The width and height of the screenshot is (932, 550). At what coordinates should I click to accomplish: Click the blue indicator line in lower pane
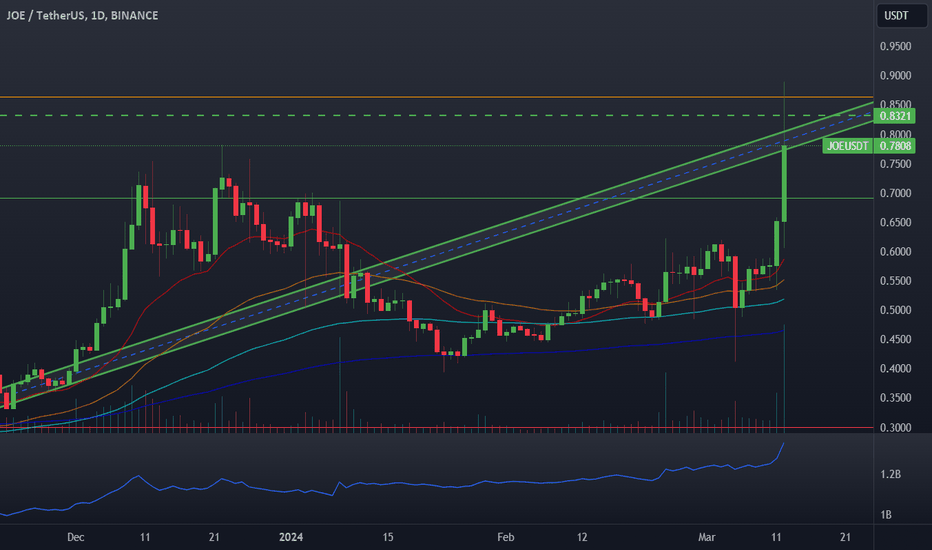392,485
